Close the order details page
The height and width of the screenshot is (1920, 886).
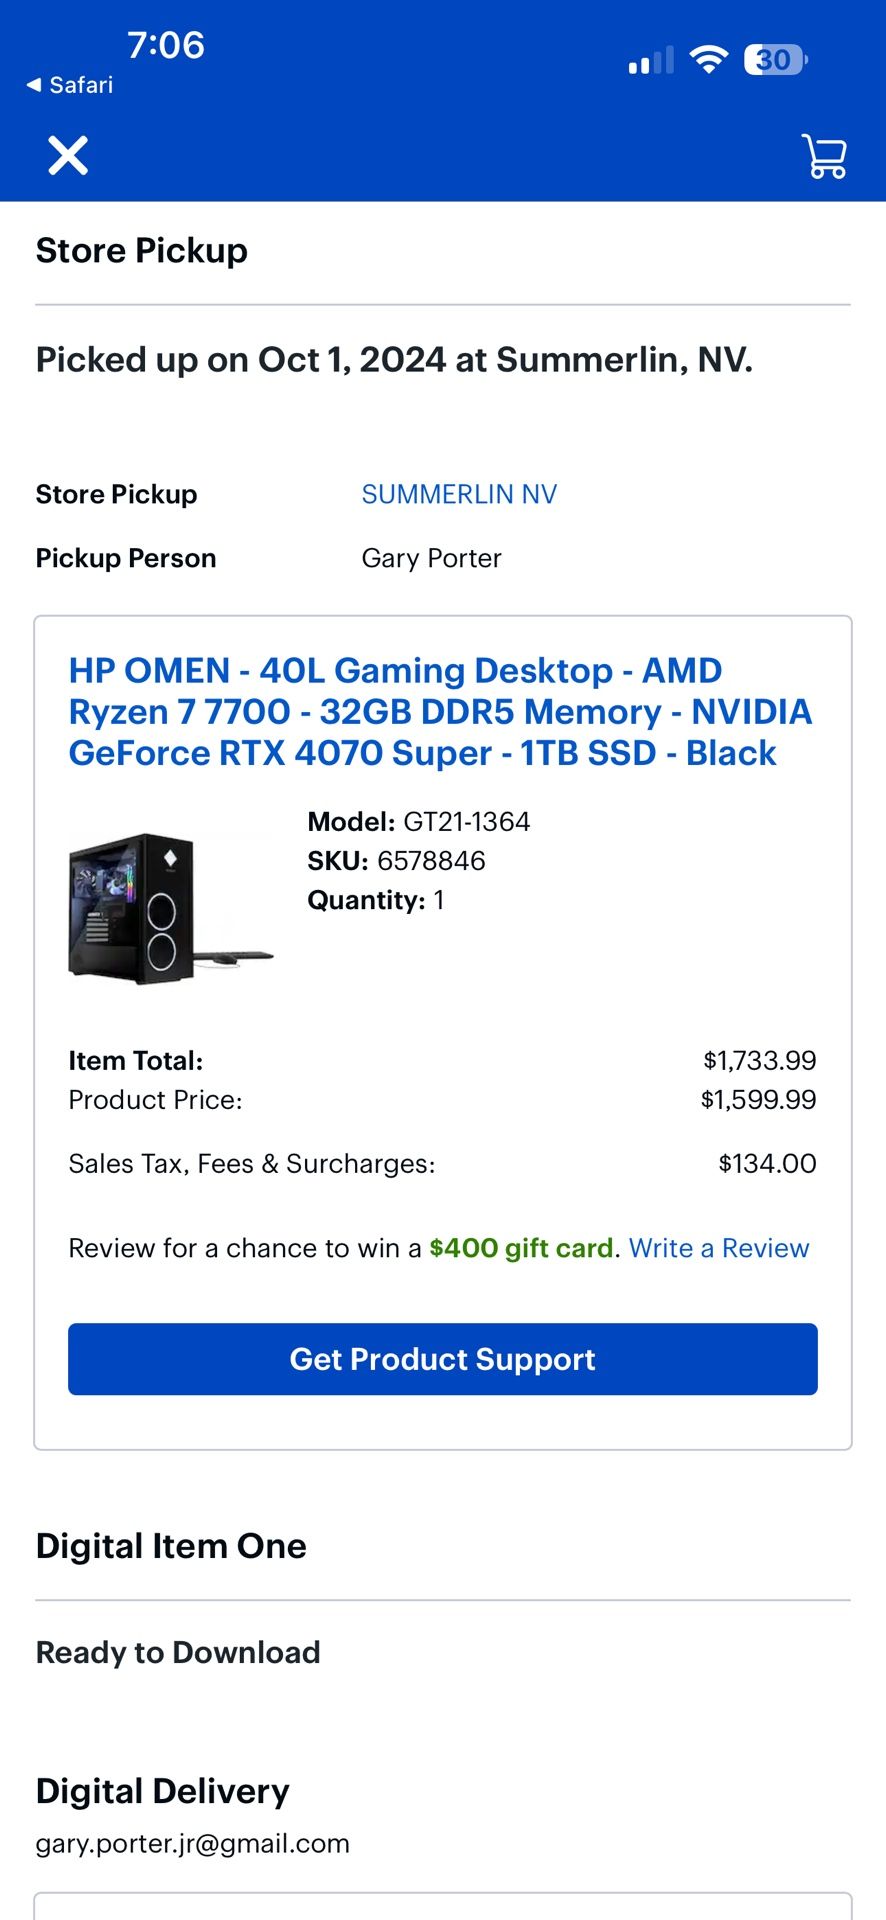coord(68,156)
